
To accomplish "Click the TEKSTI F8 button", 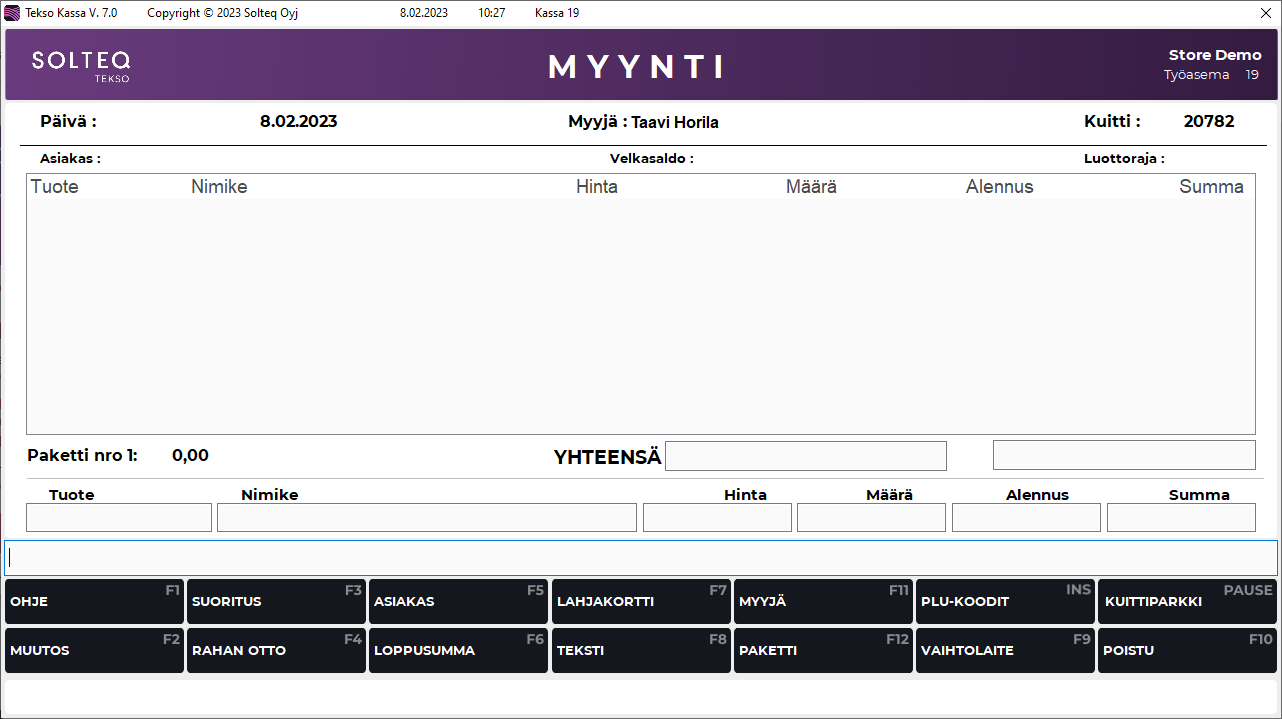I will coord(641,651).
